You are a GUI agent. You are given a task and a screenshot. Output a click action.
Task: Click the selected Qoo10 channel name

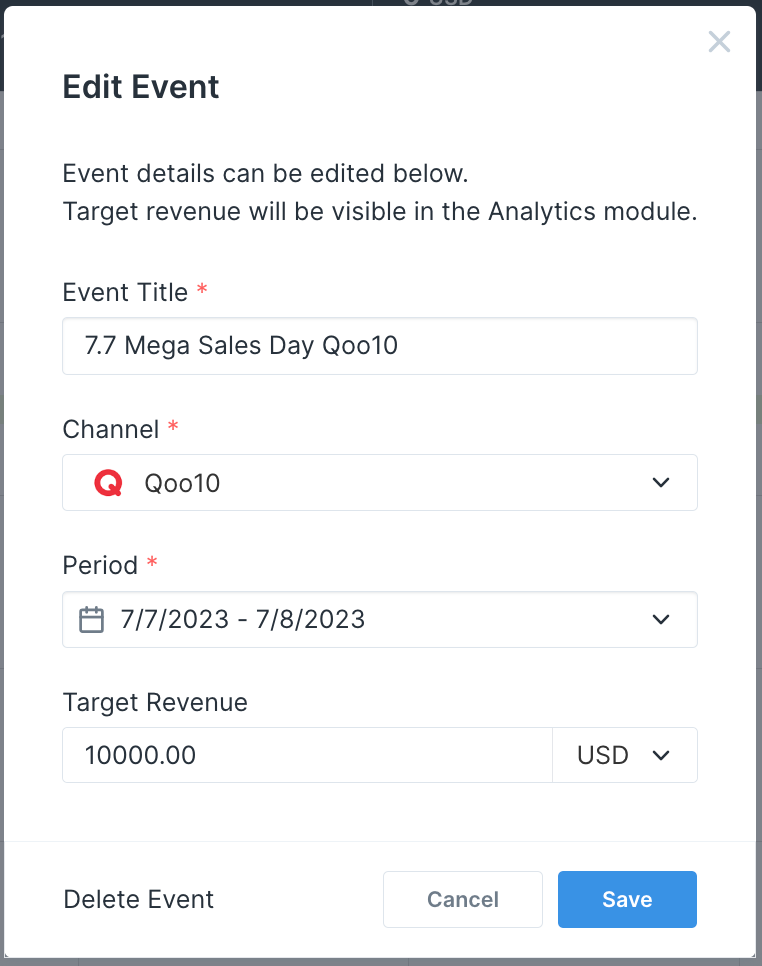[182, 483]
